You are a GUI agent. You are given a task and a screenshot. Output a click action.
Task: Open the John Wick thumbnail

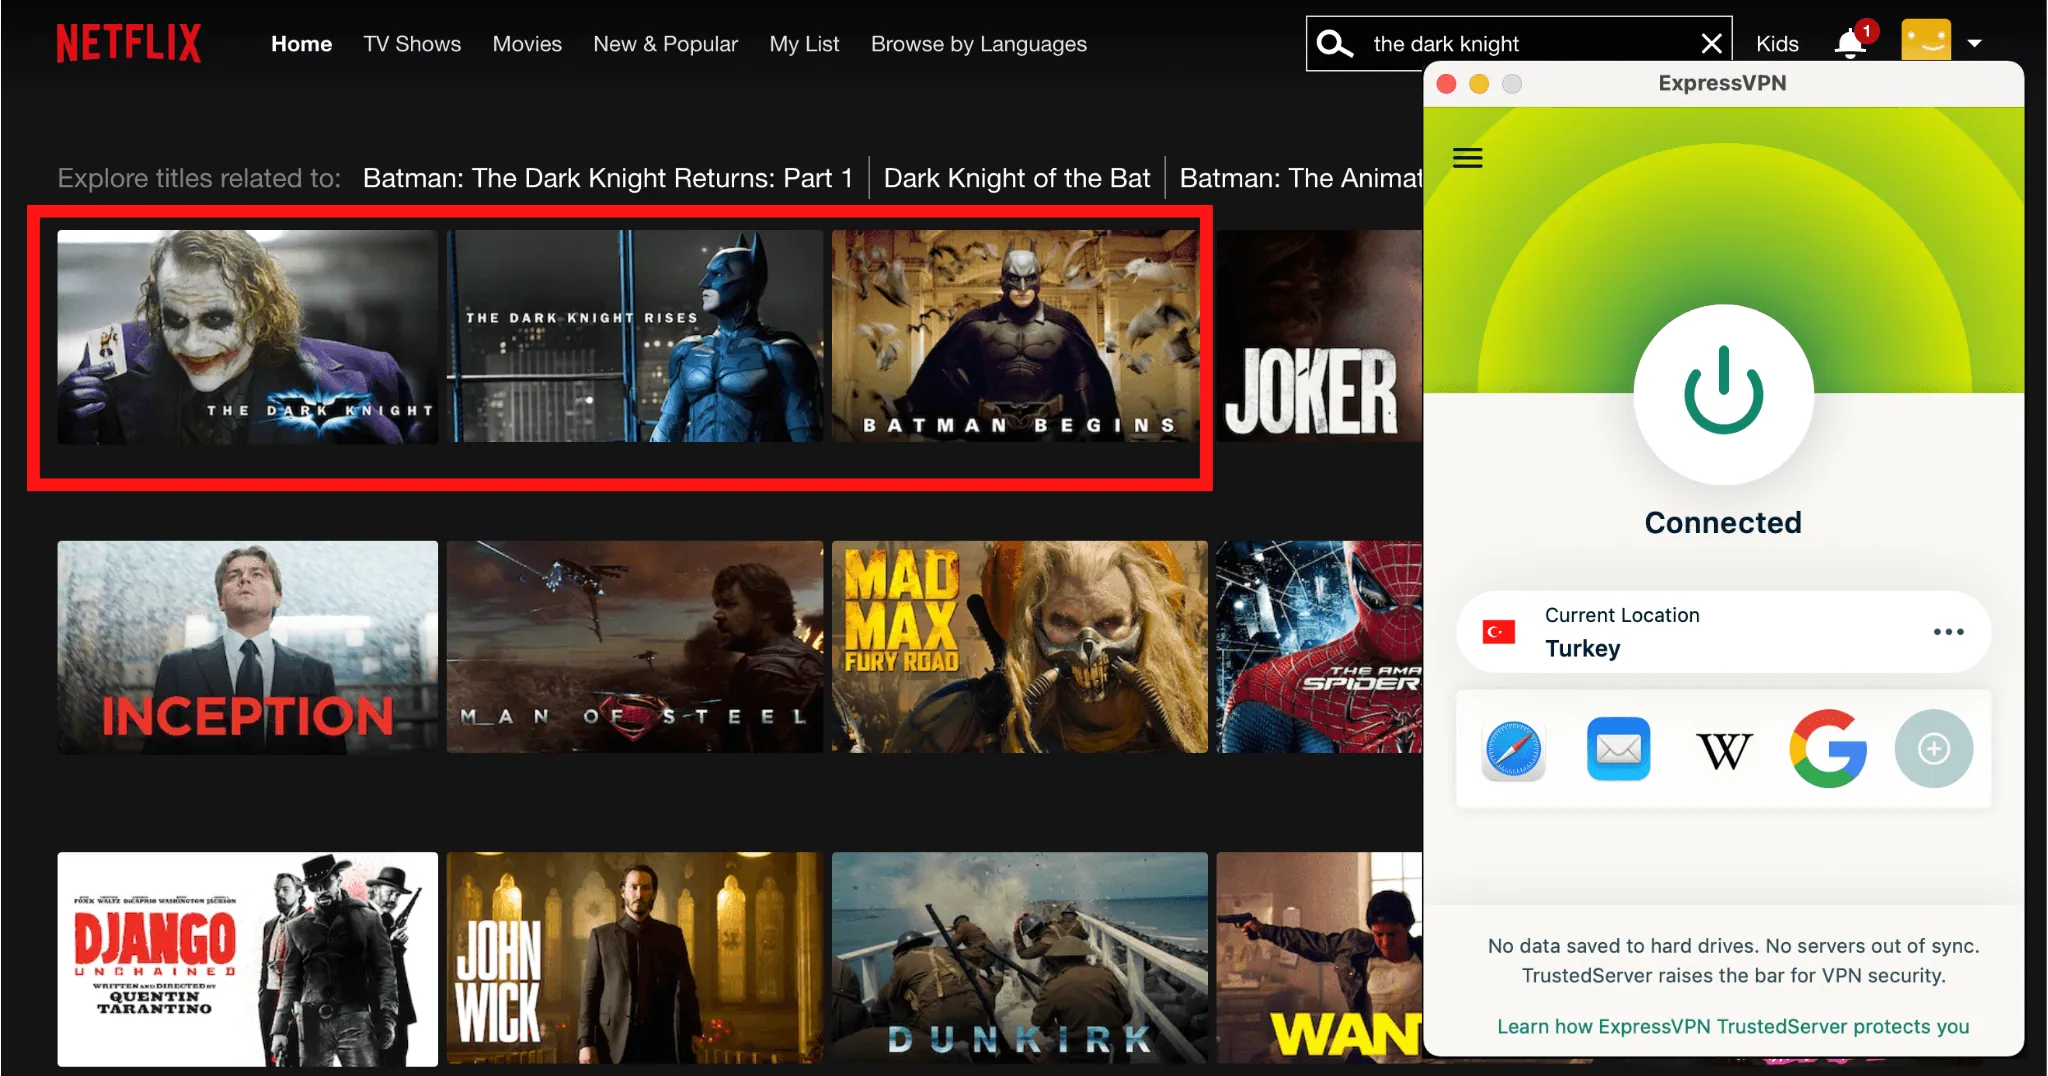[x=635, y=959]
